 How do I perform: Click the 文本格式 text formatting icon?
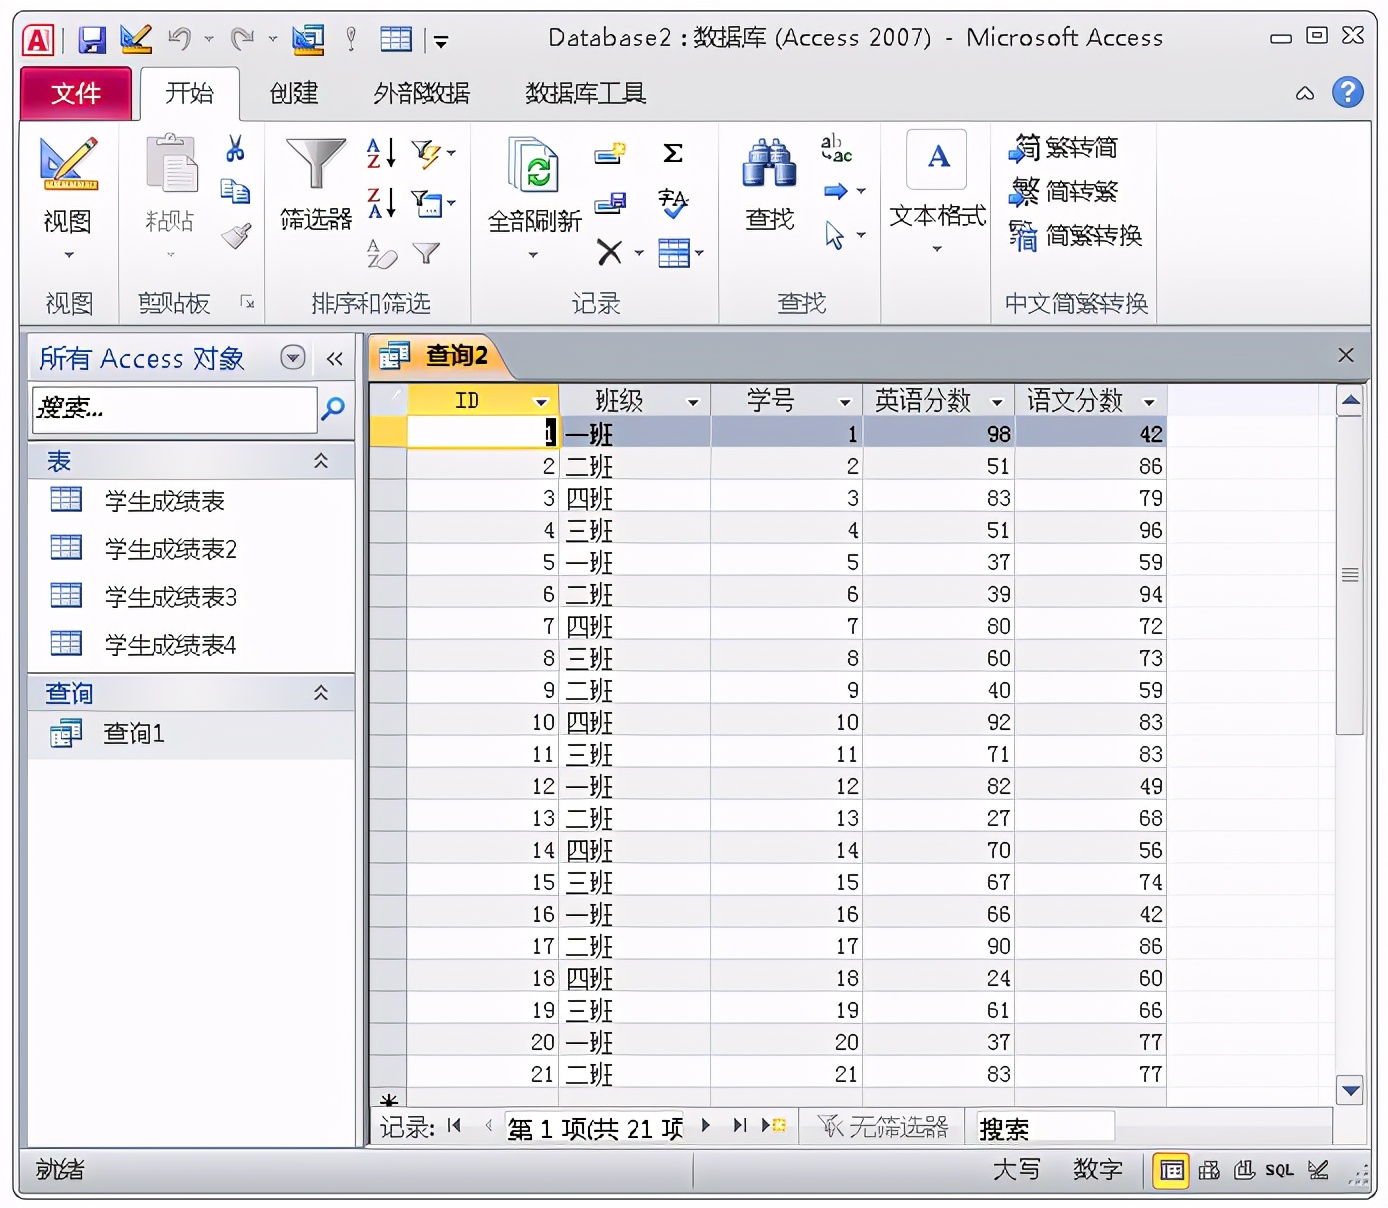click(x=935, y=160)
